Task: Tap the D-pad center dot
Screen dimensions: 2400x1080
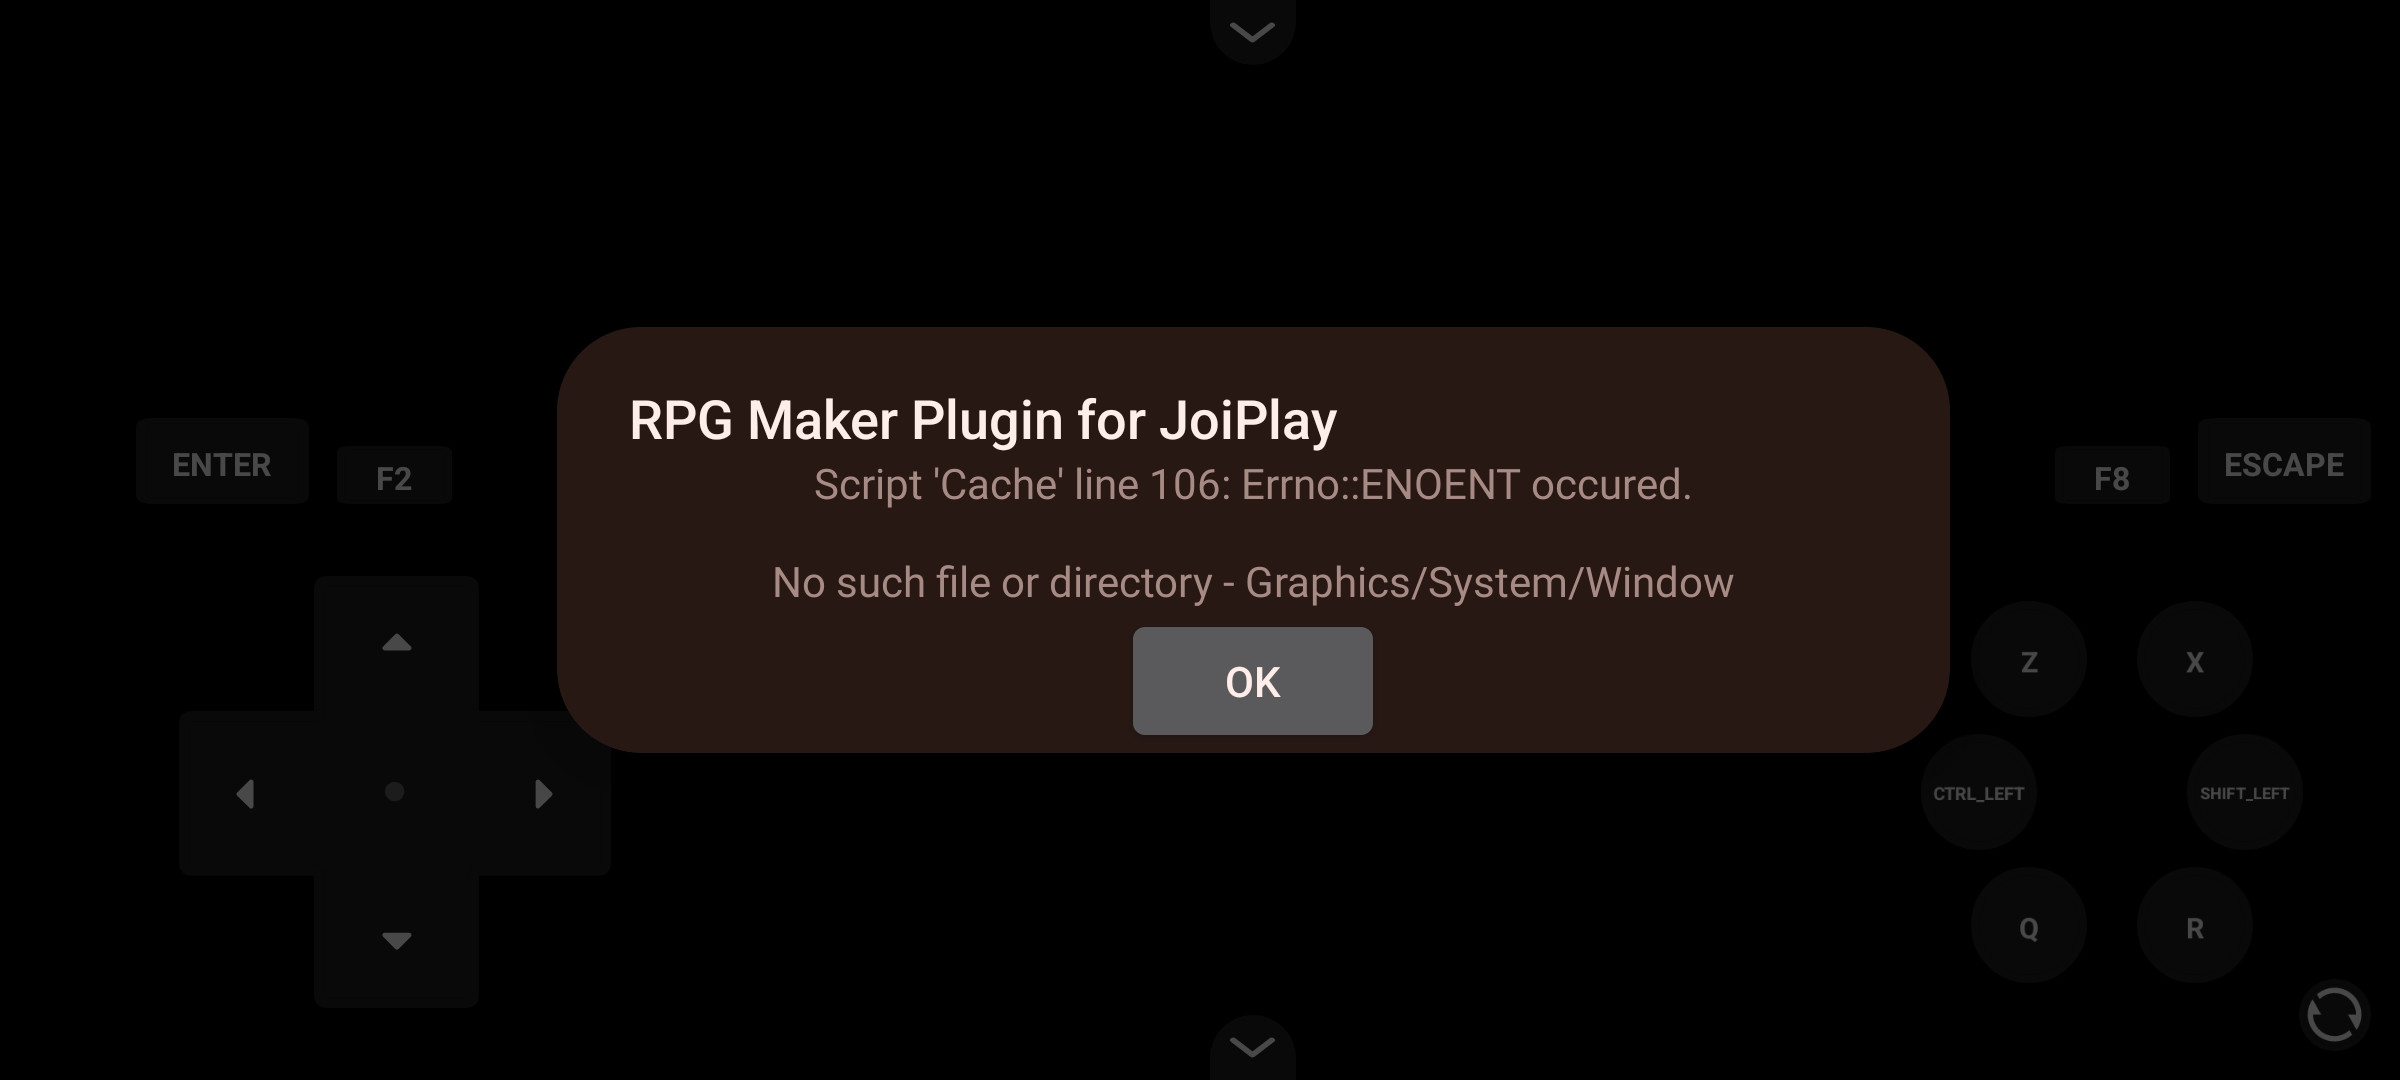Action: pyautogui.click(x=395, y=793)
